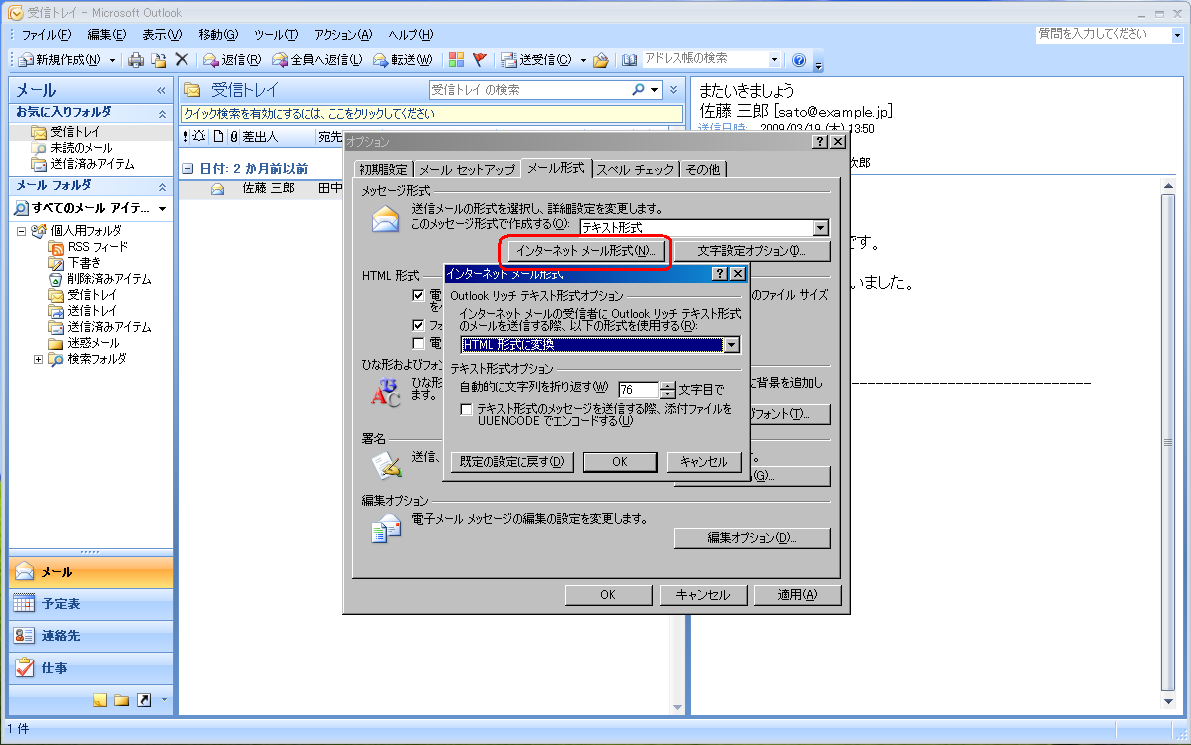Viewport: 1191px width, 745px height.
Task: Minimize the メール navigation pane with the « chevron
Action: click(161, 90)
